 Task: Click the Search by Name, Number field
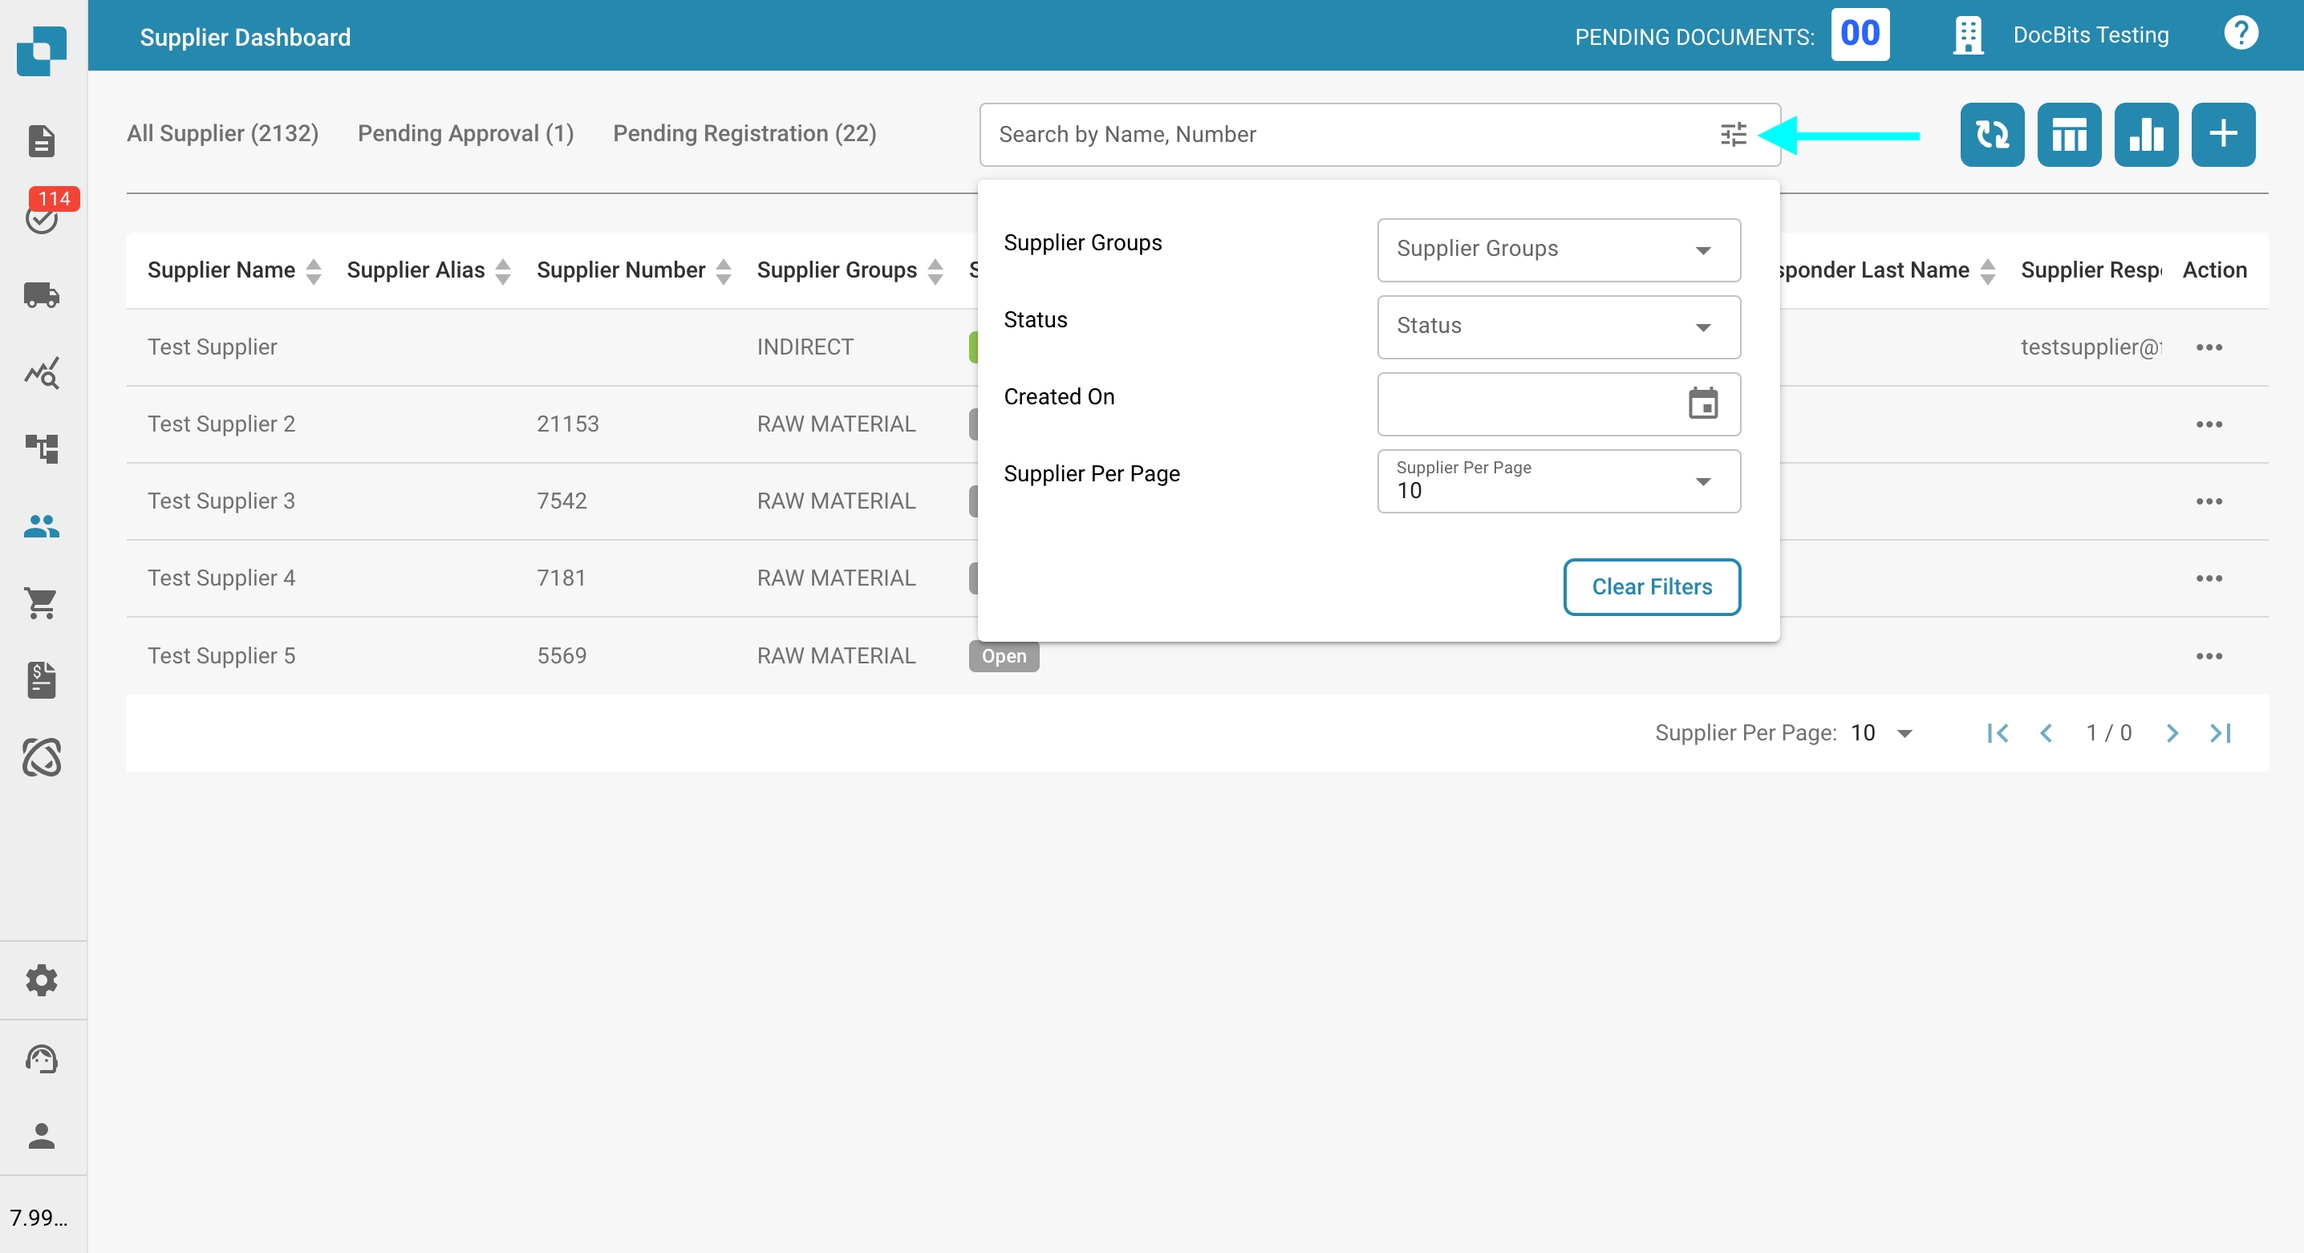[x=1340, y=134]
